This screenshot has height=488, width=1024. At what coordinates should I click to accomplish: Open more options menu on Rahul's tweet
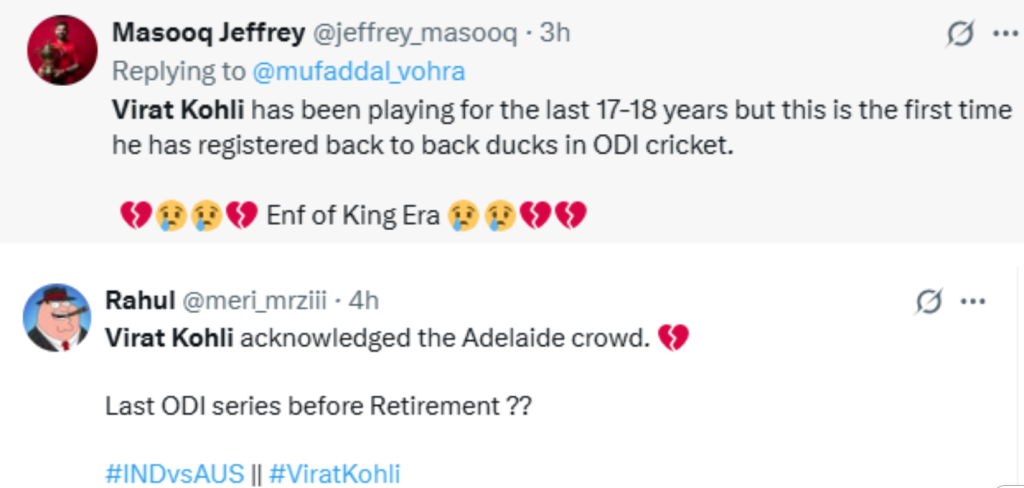[973, 300]
